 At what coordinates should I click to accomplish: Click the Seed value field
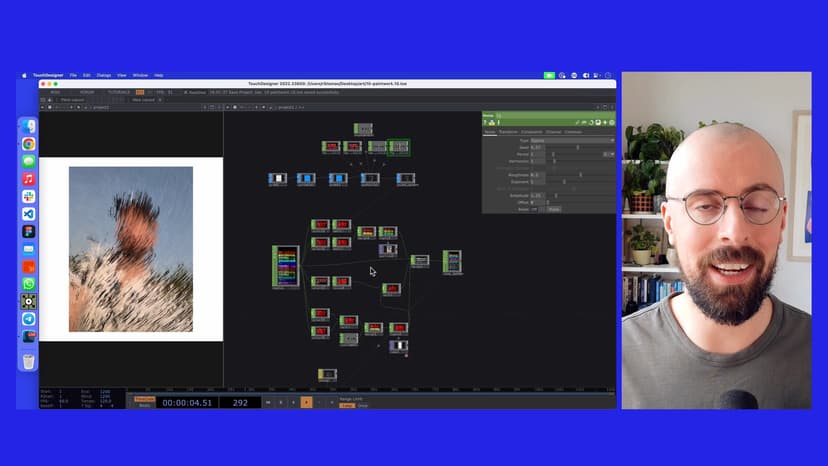[x=538, y=147]
